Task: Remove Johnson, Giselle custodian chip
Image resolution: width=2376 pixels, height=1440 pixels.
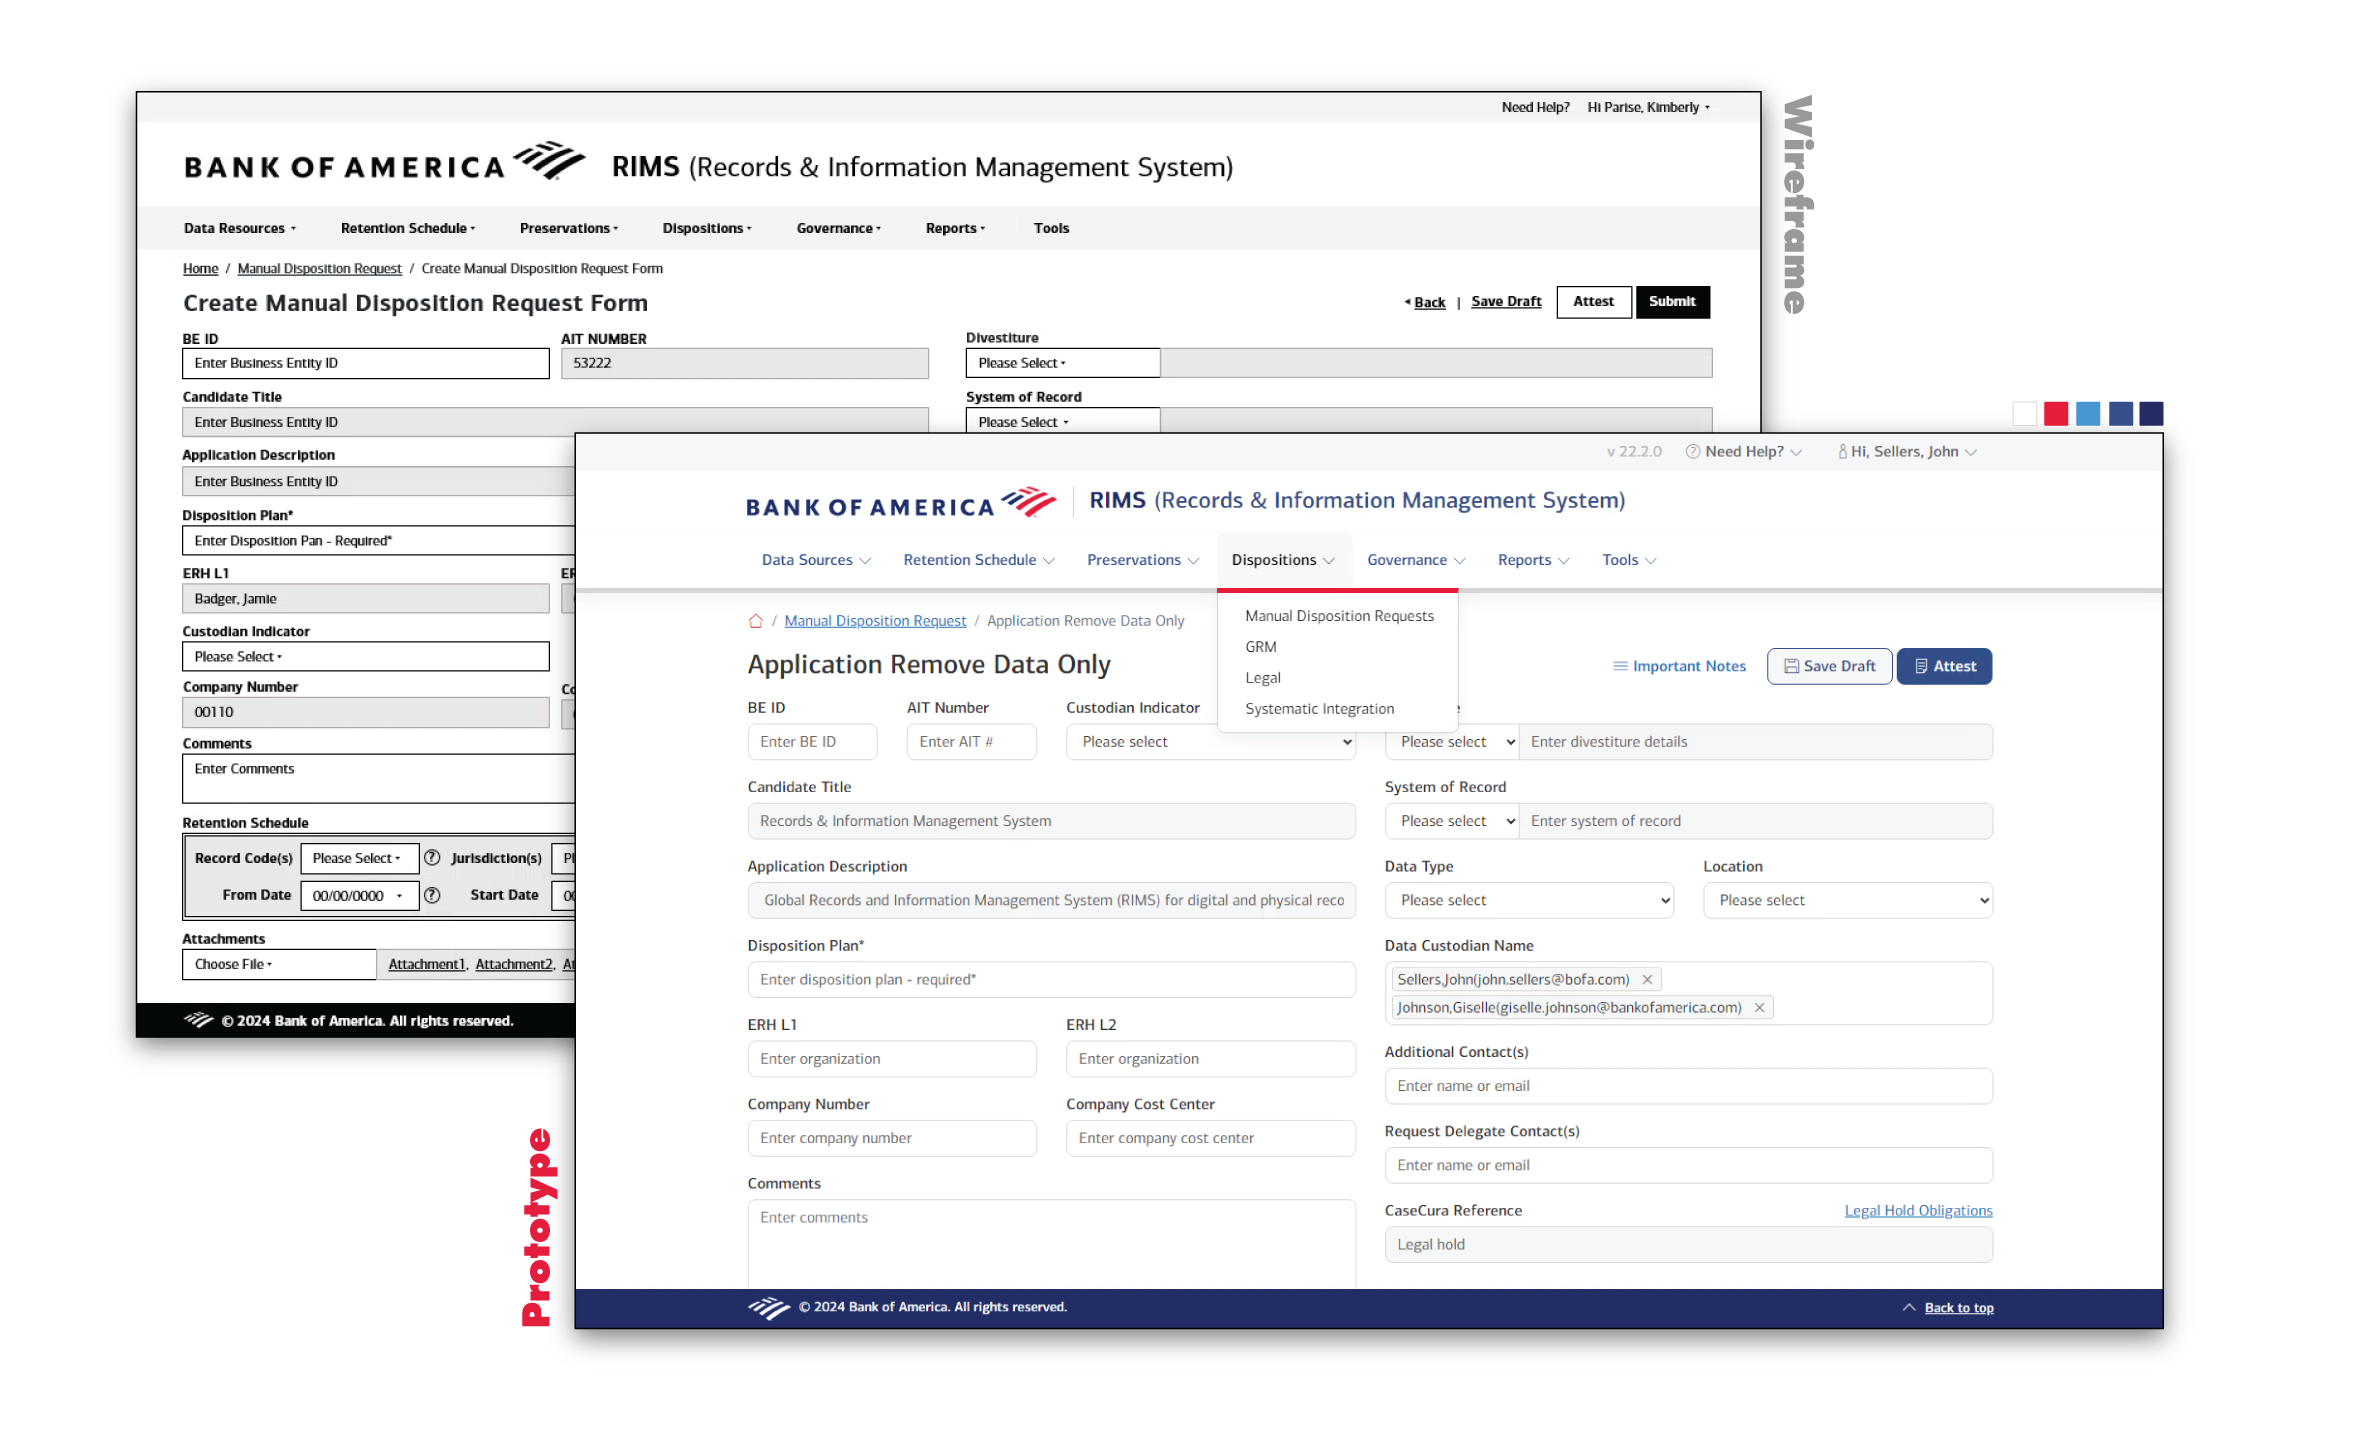Action: (1759, 1007)
